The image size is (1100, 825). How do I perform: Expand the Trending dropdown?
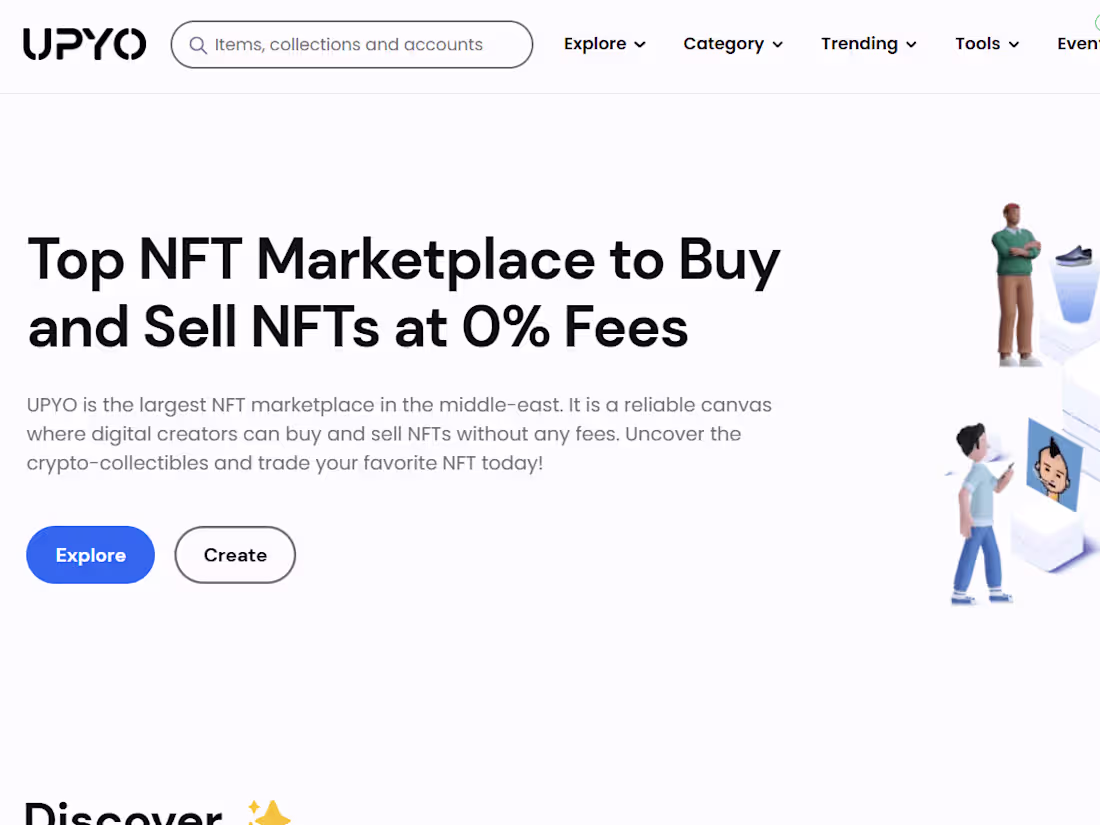tap(868, 44)
